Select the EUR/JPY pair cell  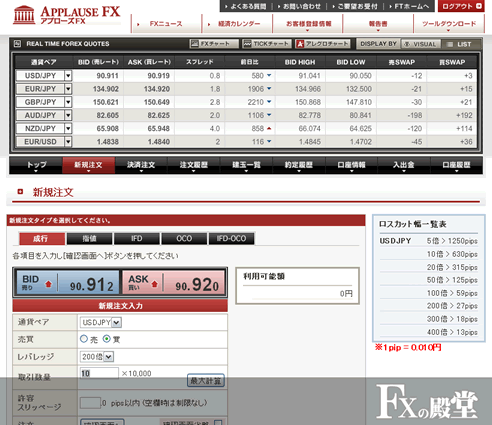click(40, 89)
